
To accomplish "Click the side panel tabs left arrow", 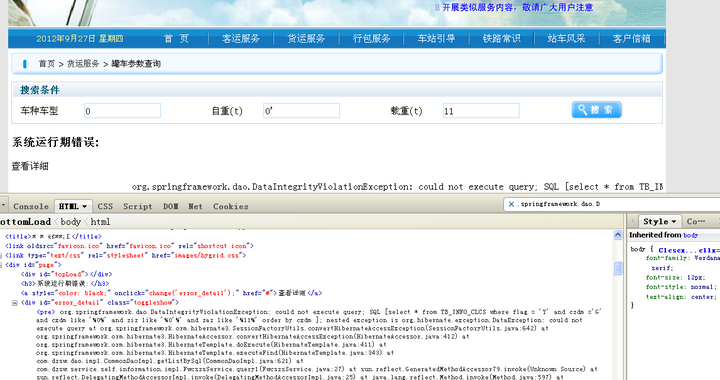I will pyautogui.click(x=632, y=221).
